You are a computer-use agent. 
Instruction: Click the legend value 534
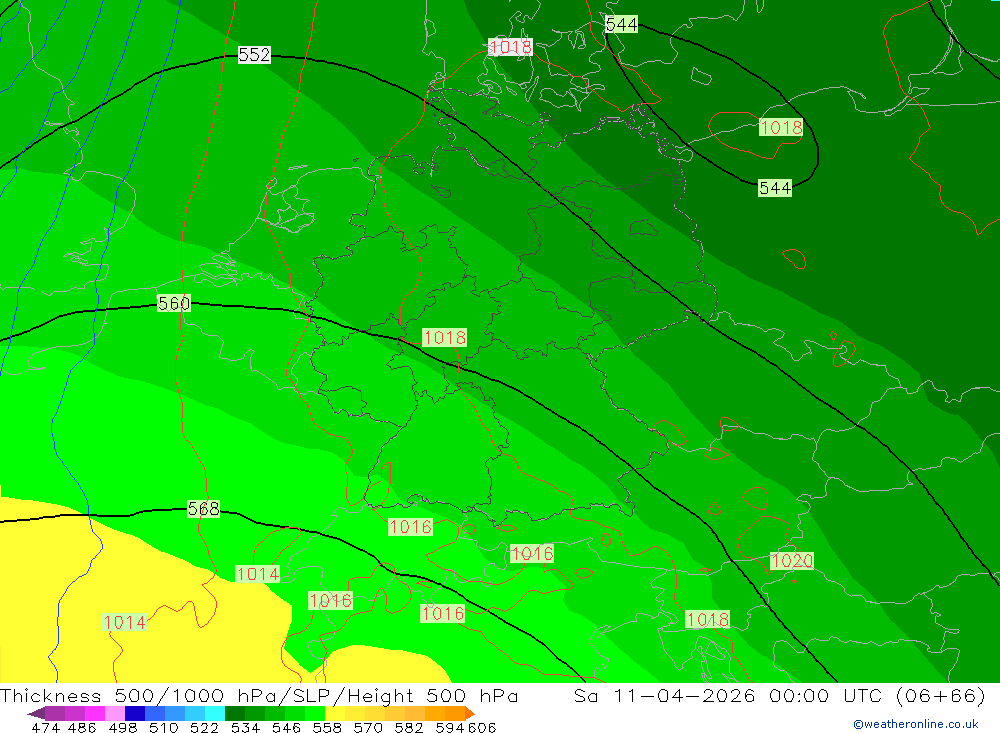pyautogui.click(x=246, y=727)
